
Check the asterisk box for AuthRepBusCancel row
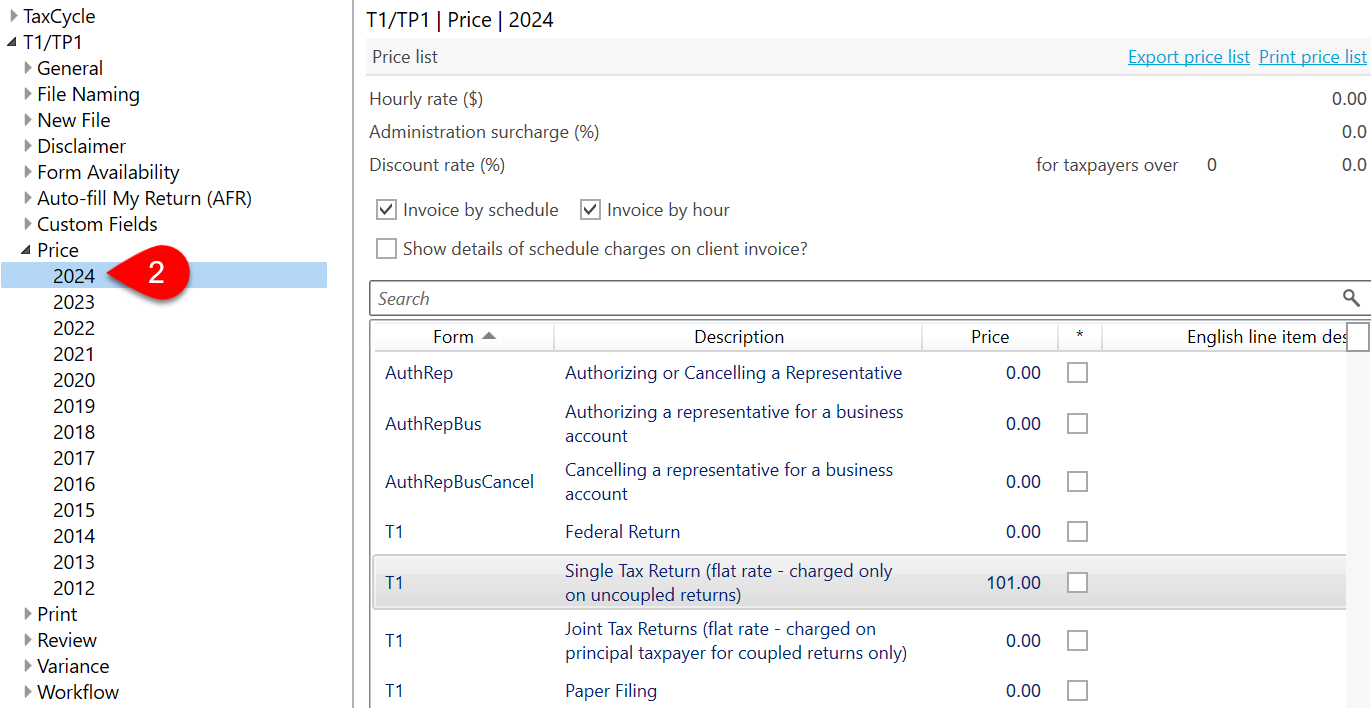[x=1077, y=482]
